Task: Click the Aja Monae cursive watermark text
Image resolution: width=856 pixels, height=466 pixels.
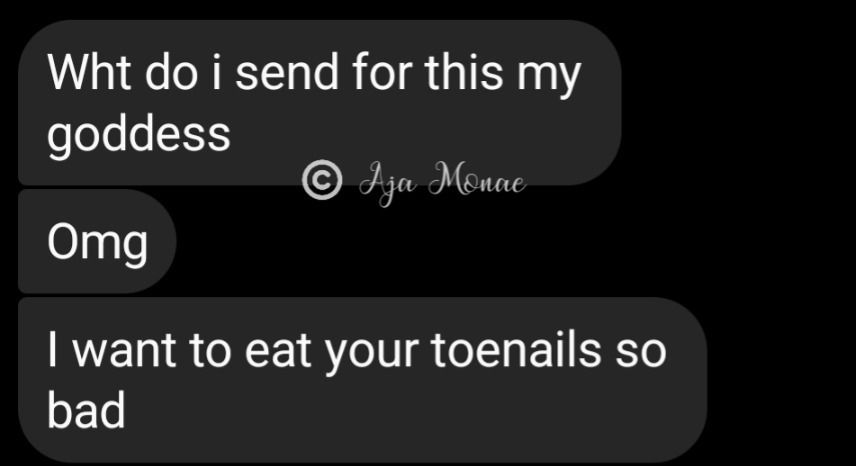Action: coord(442,183)
